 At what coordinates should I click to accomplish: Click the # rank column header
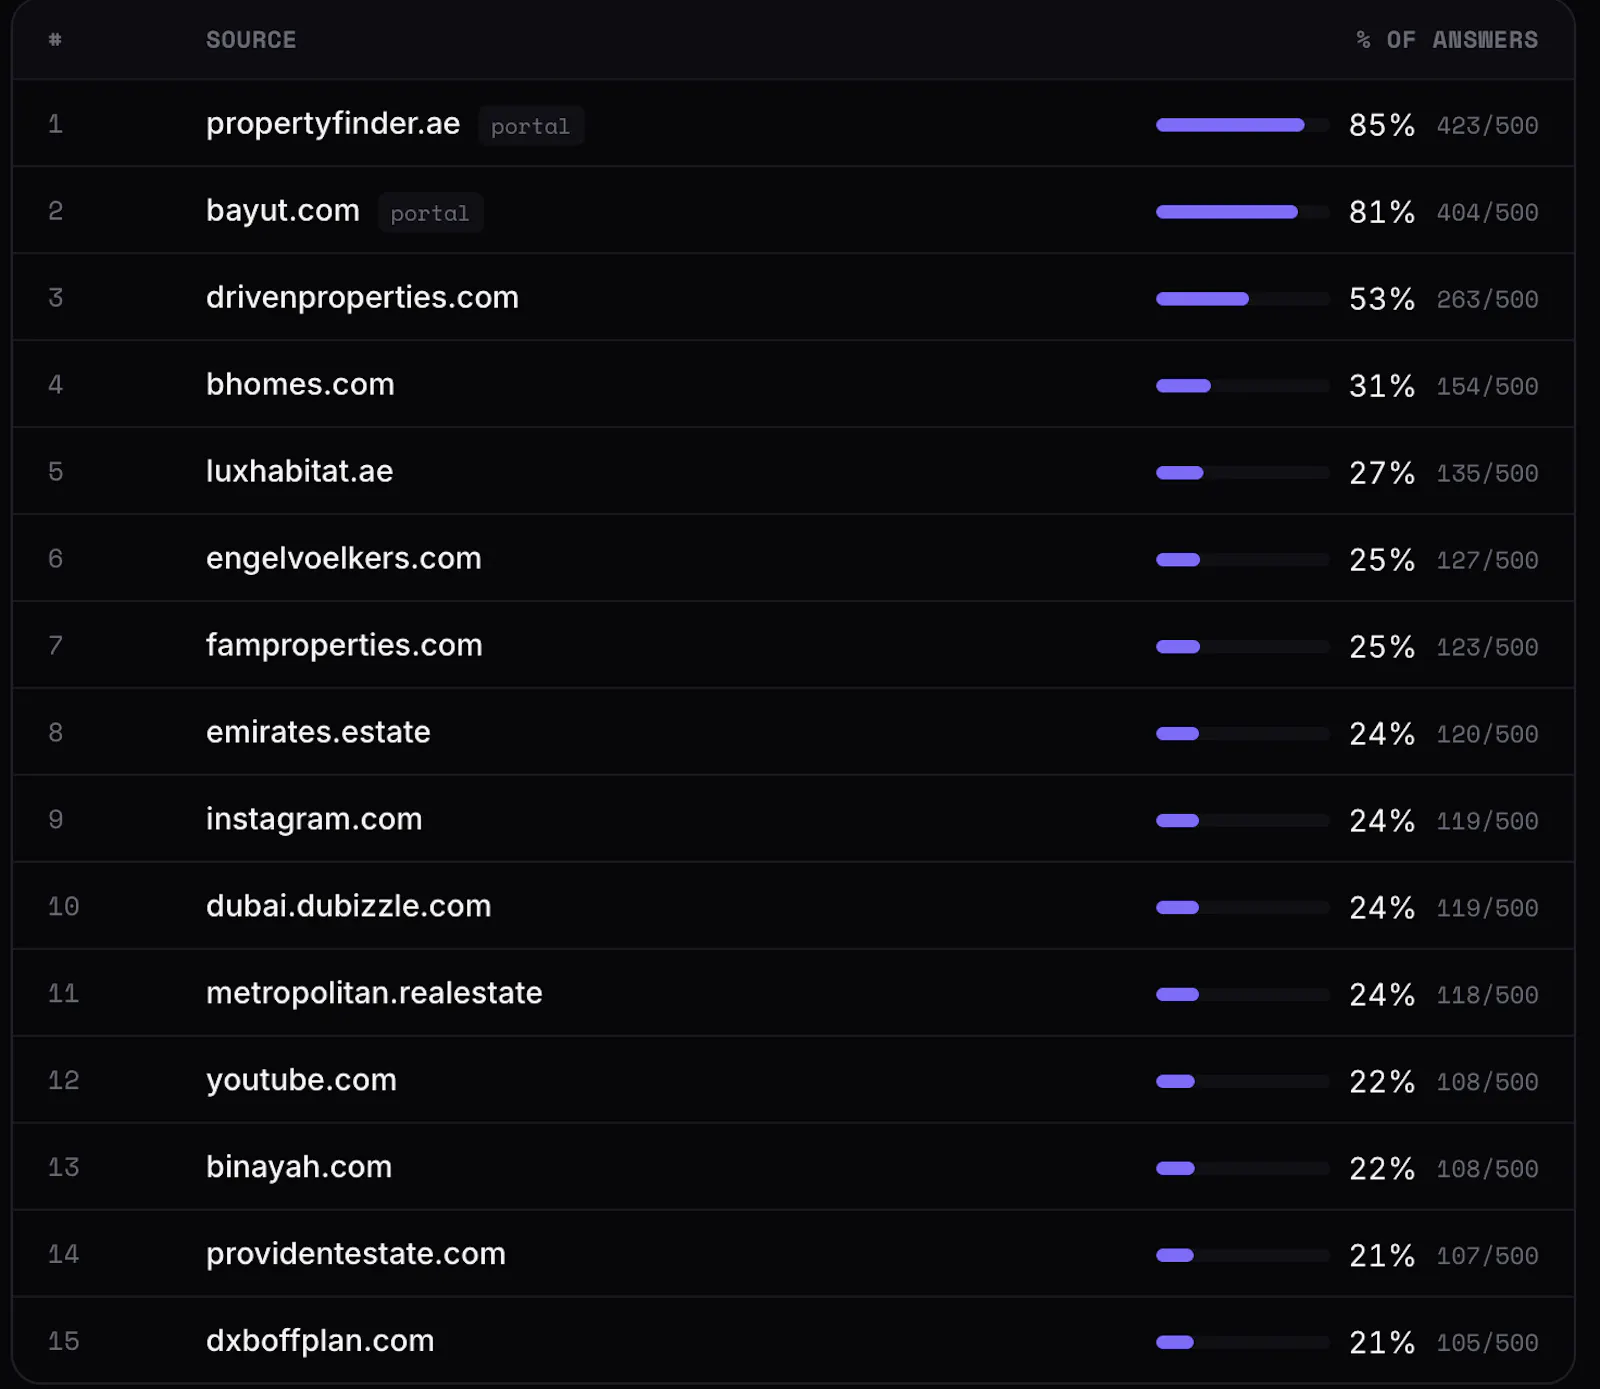[55, 40]
